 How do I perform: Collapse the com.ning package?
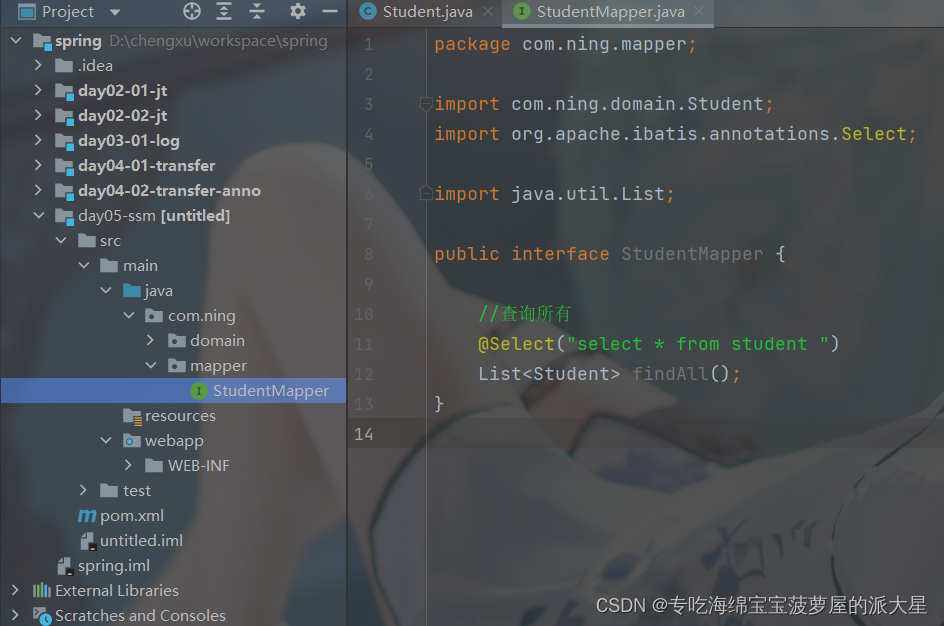pos(129,315)
